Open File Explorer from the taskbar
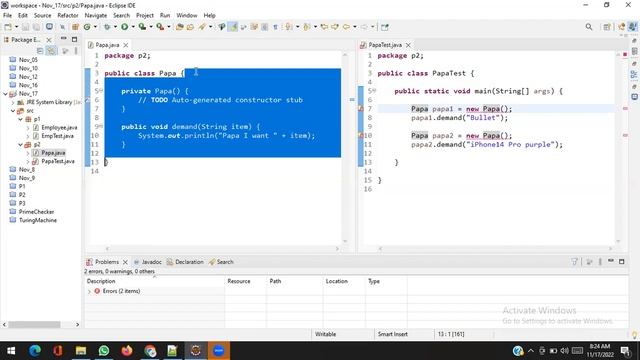Screen dimensions: 640x360 pos(81,351)
